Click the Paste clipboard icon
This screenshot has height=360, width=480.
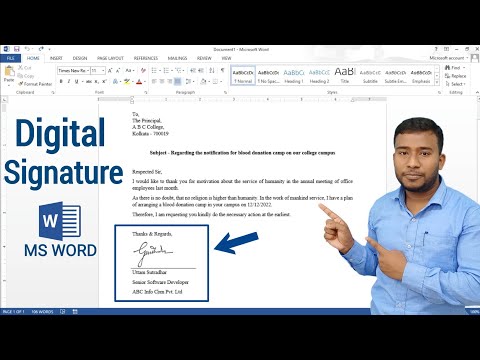[9, 71]
